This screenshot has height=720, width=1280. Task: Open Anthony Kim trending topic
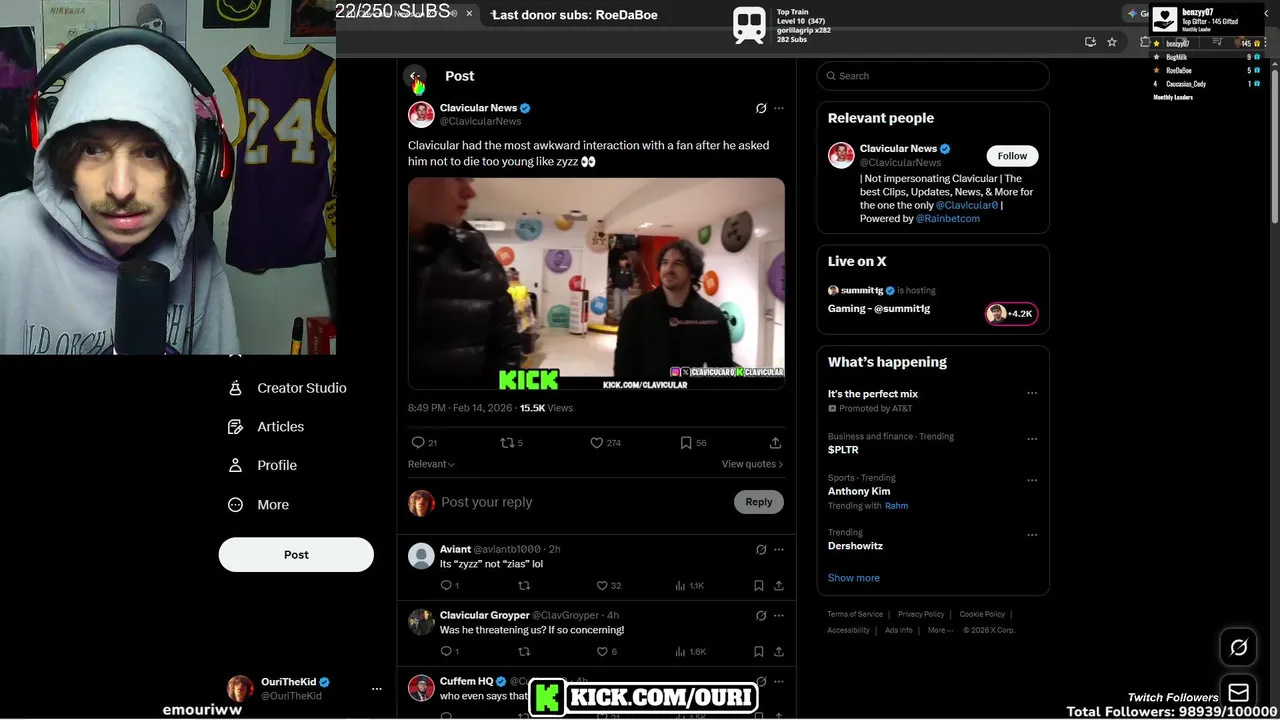(859, 491)
